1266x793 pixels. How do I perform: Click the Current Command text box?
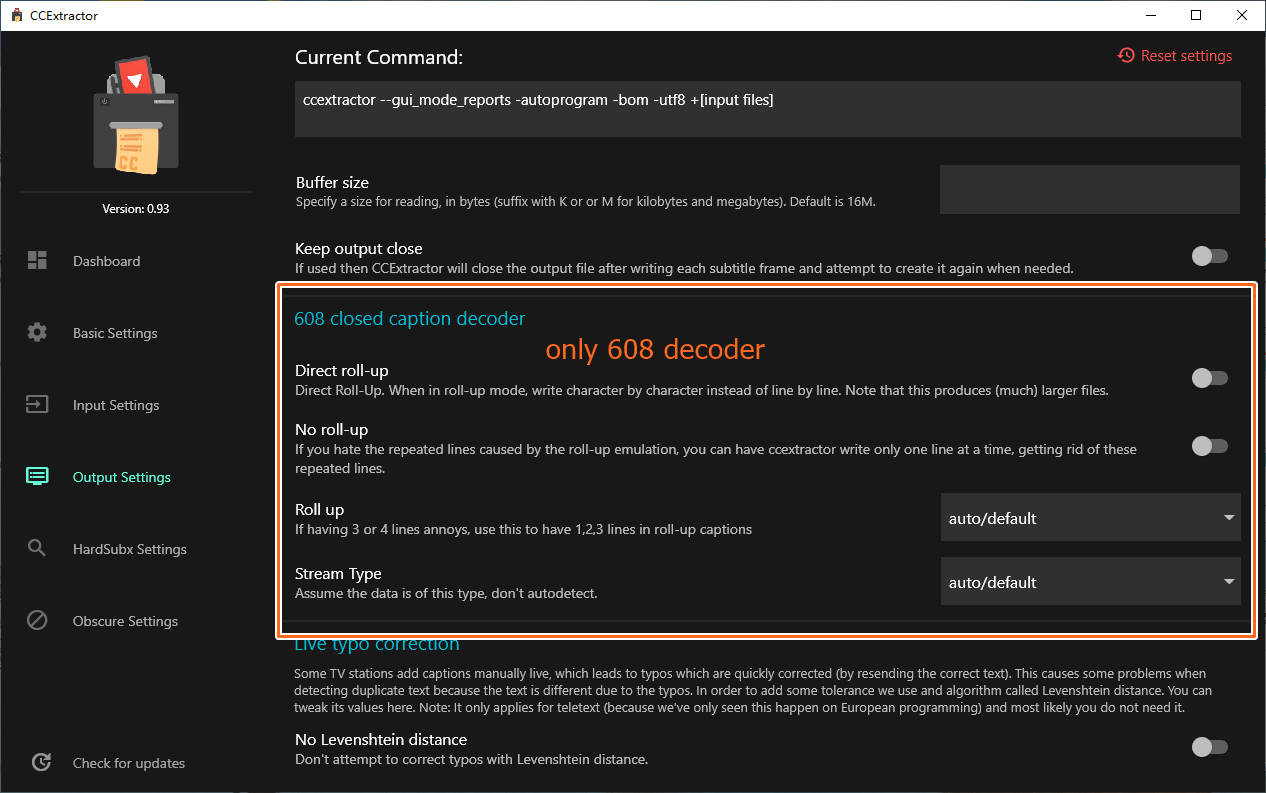point(768,109)
